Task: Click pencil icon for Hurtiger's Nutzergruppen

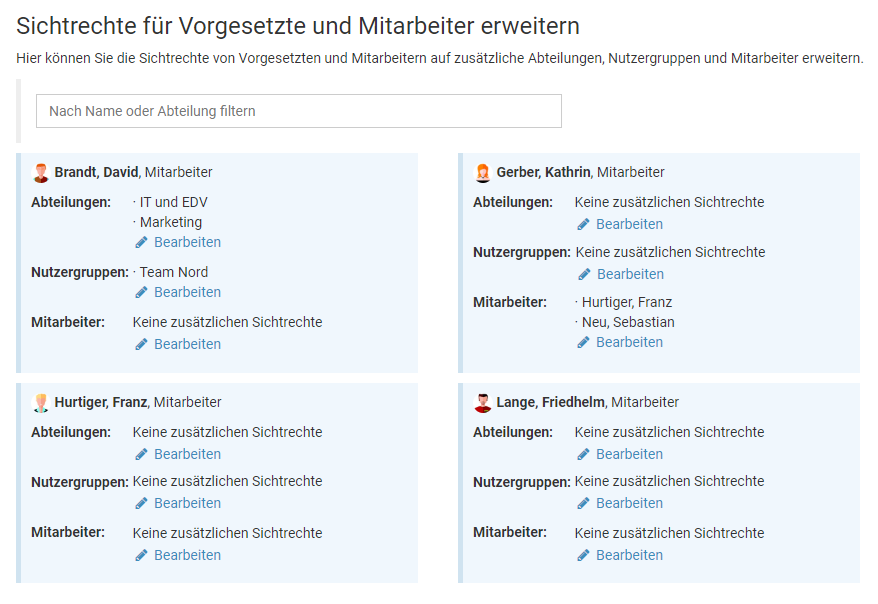Action: [142, 504]
